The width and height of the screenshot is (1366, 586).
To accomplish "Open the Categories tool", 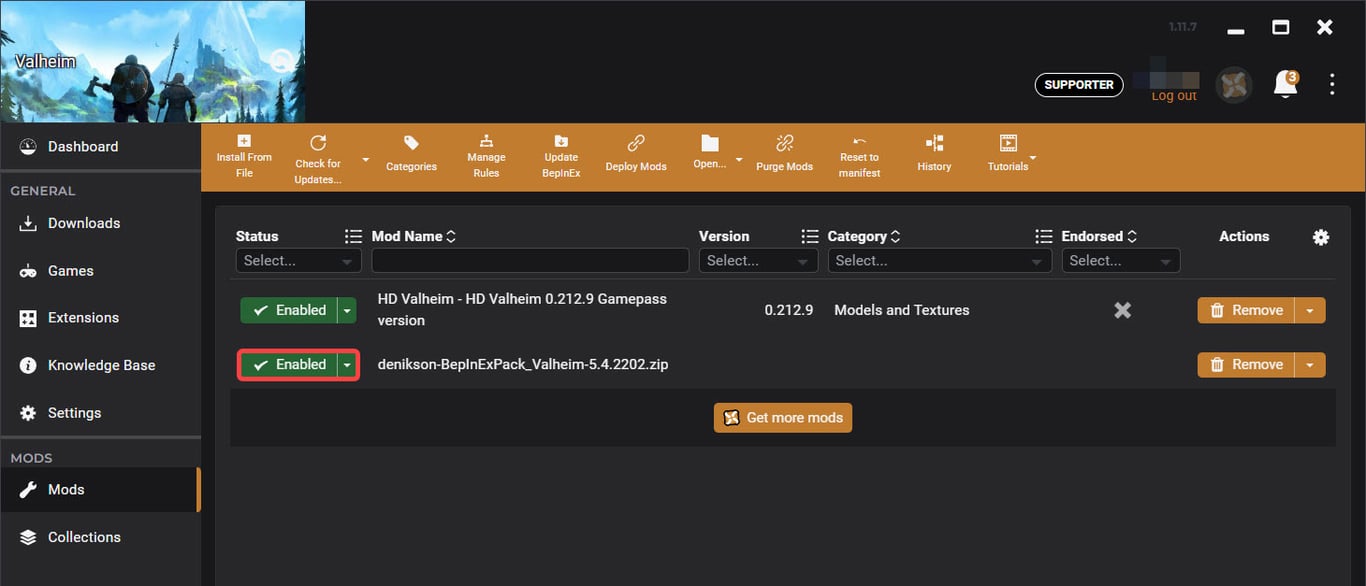I will [x=411, y=155].
